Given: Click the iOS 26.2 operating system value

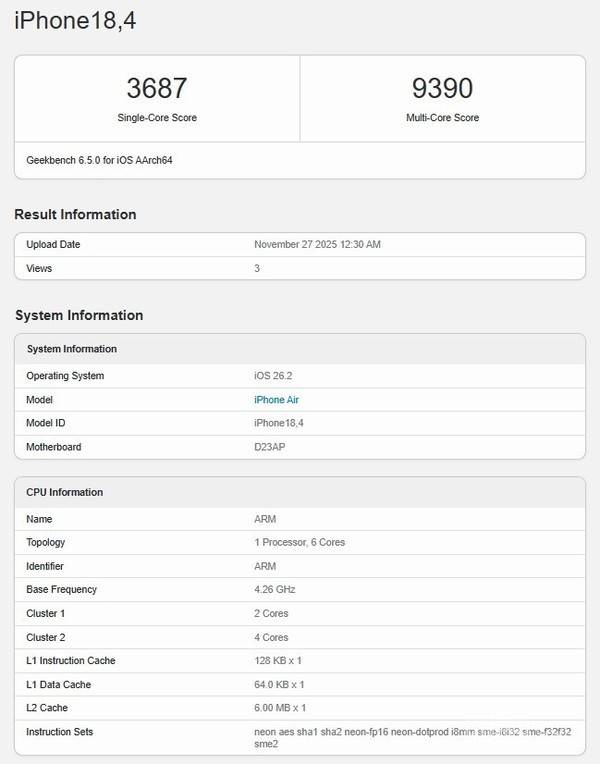Looking at the screenshot, I should (273, 376).
